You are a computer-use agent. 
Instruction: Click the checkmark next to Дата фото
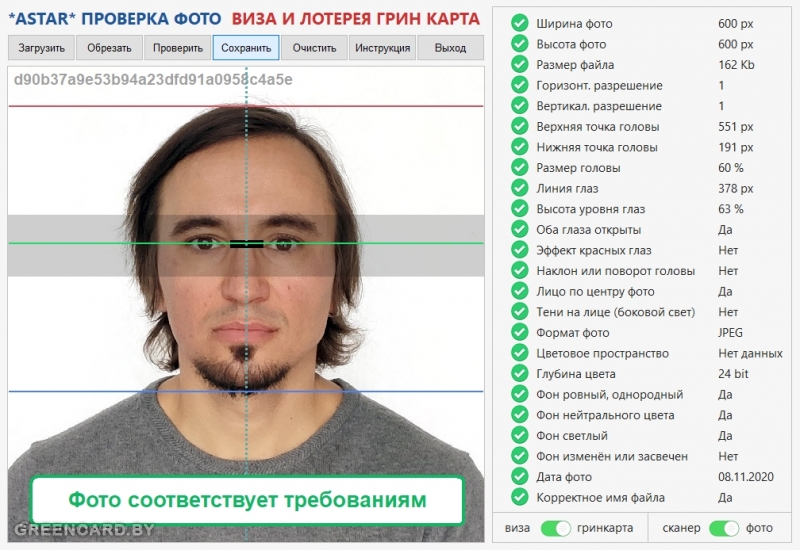pyautogui.click(x=519, y=477)
